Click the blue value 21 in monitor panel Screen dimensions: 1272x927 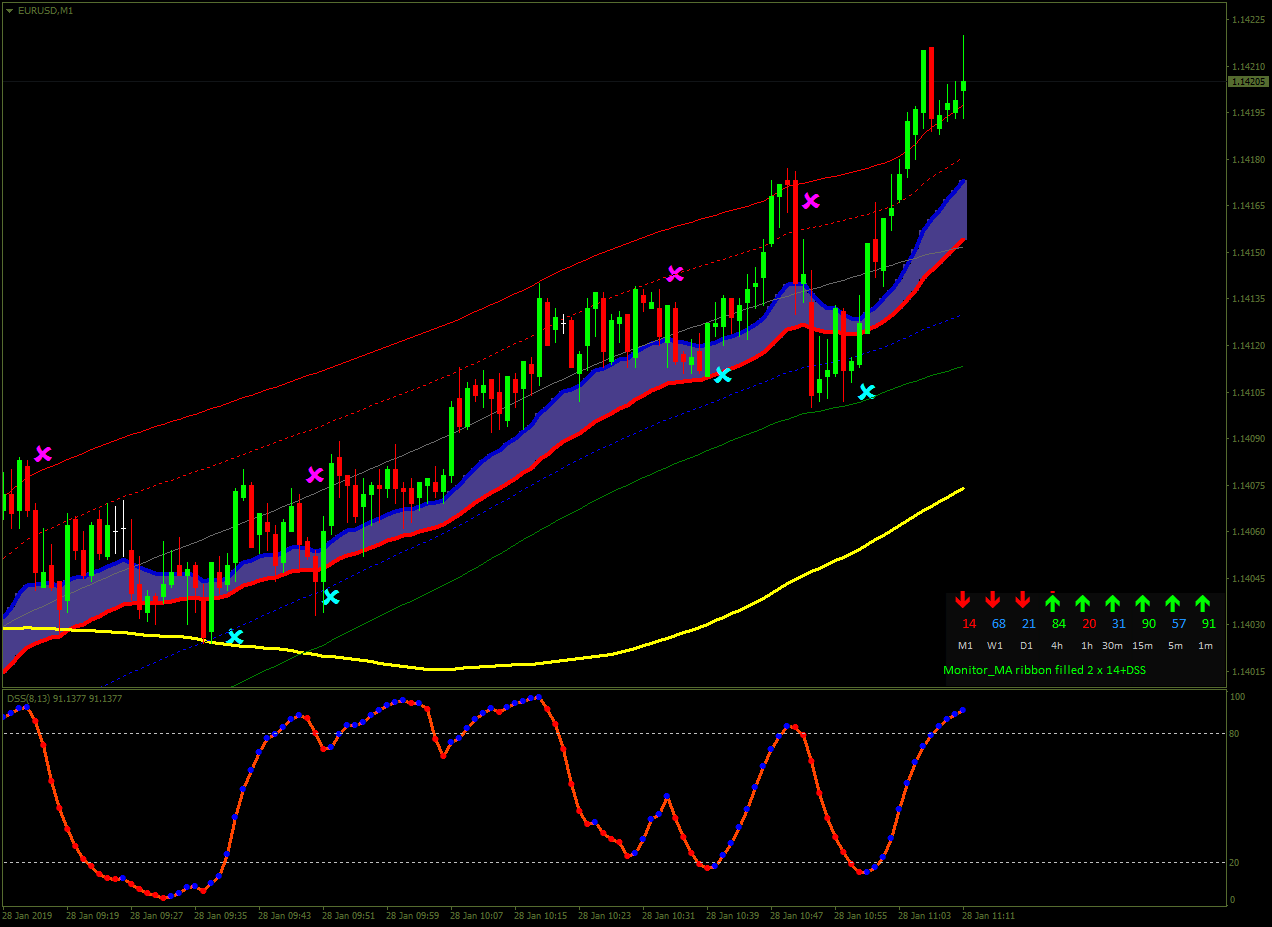click(1029, 624)
